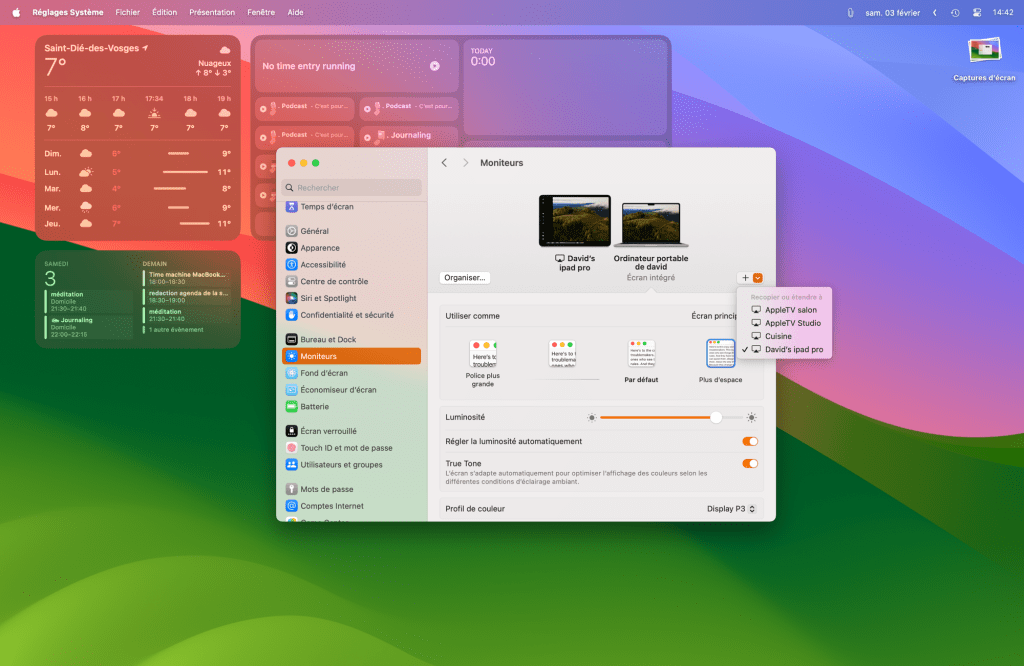Turn off the True Tone switch

click(750, 464)
